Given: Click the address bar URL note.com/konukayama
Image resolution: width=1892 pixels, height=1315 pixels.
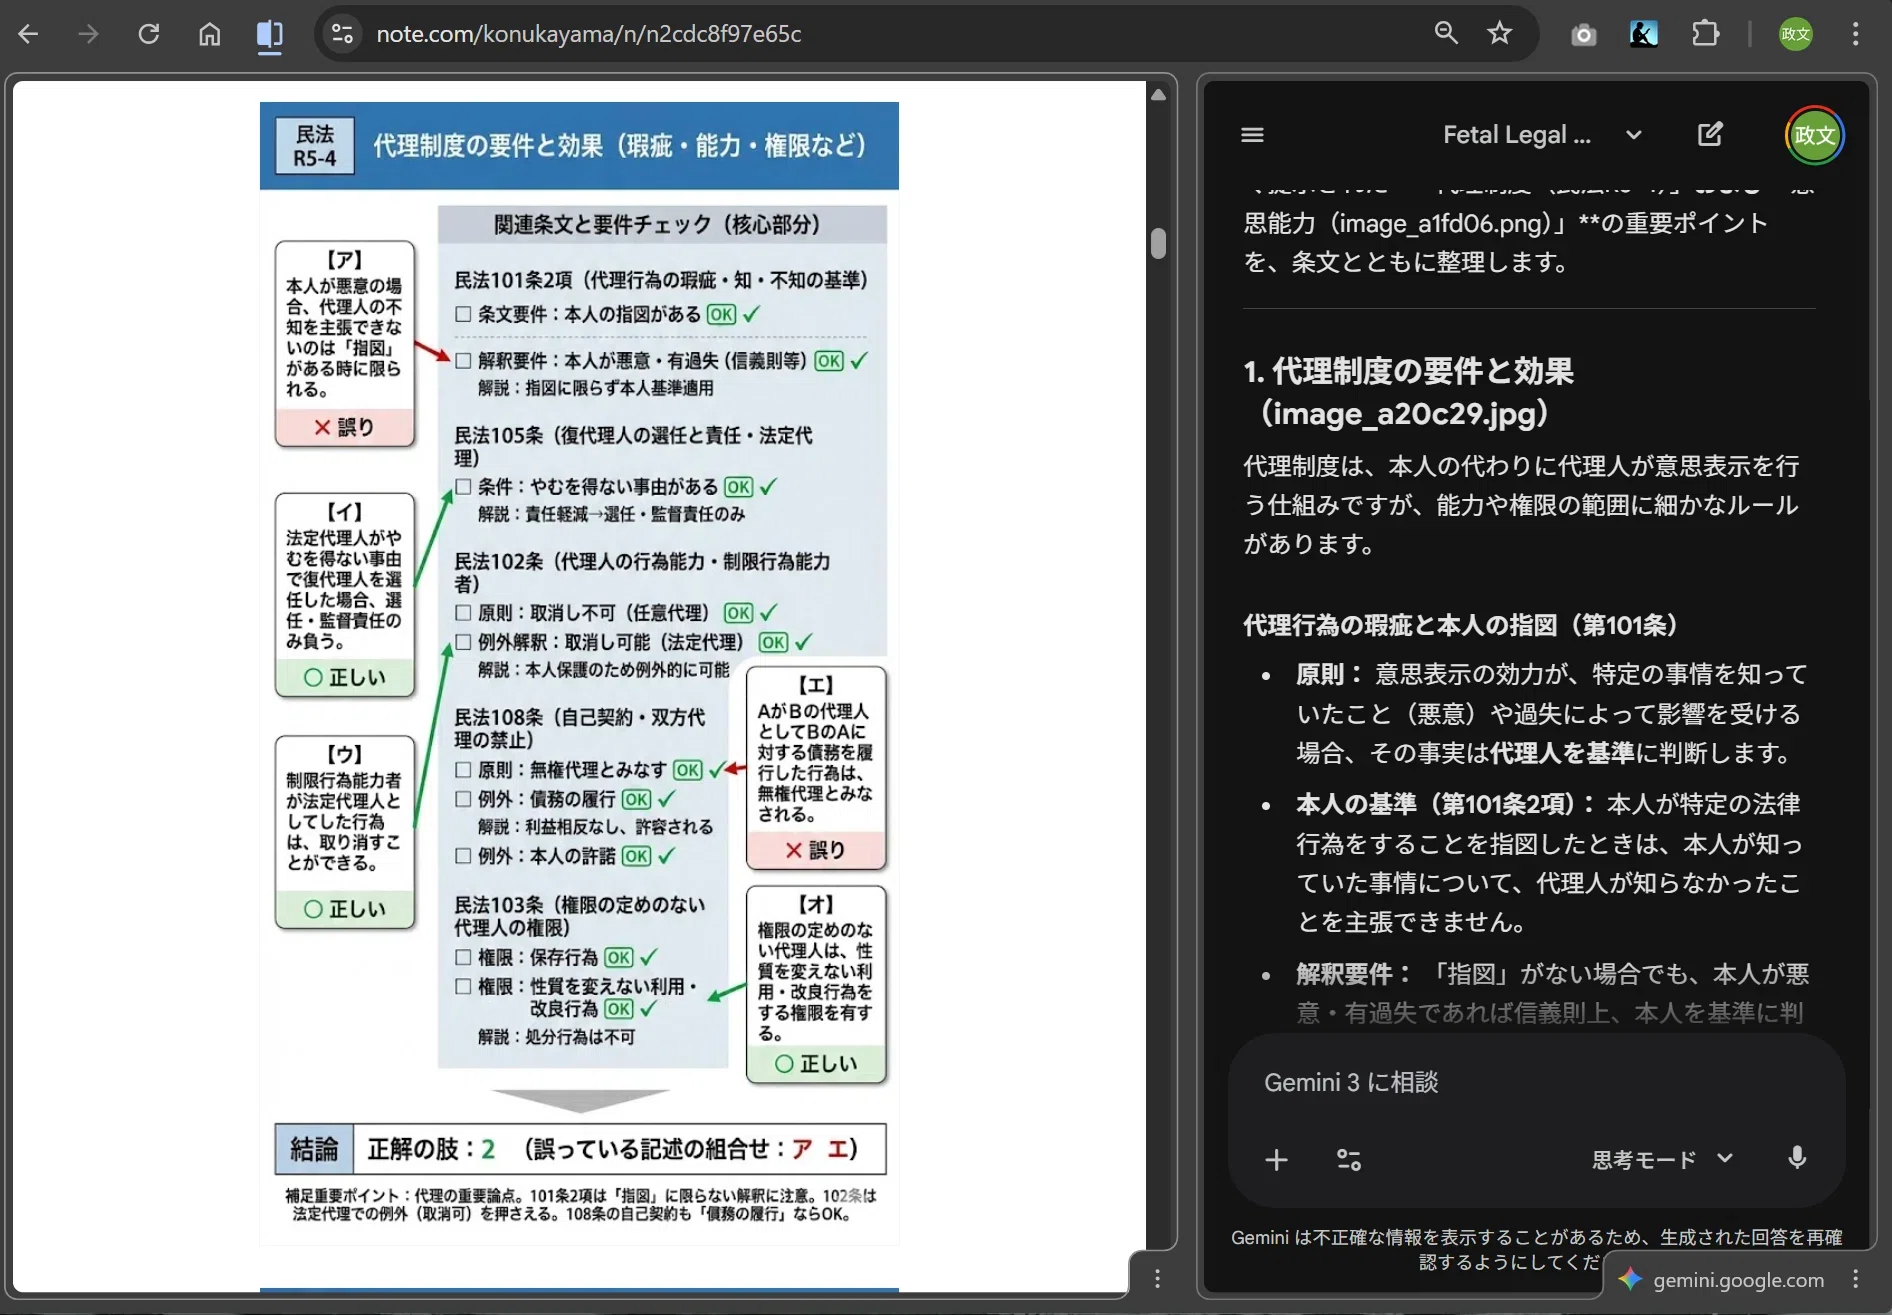Looking at the screenshot, I should click(589, 34).
